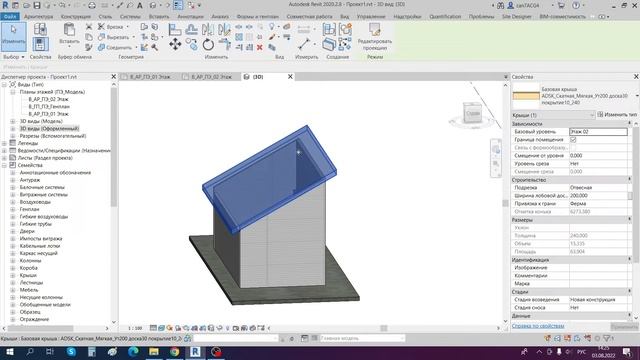Open the Аннотации ribbon tab
Screen dimensions: 640x360
pos(191,17)
